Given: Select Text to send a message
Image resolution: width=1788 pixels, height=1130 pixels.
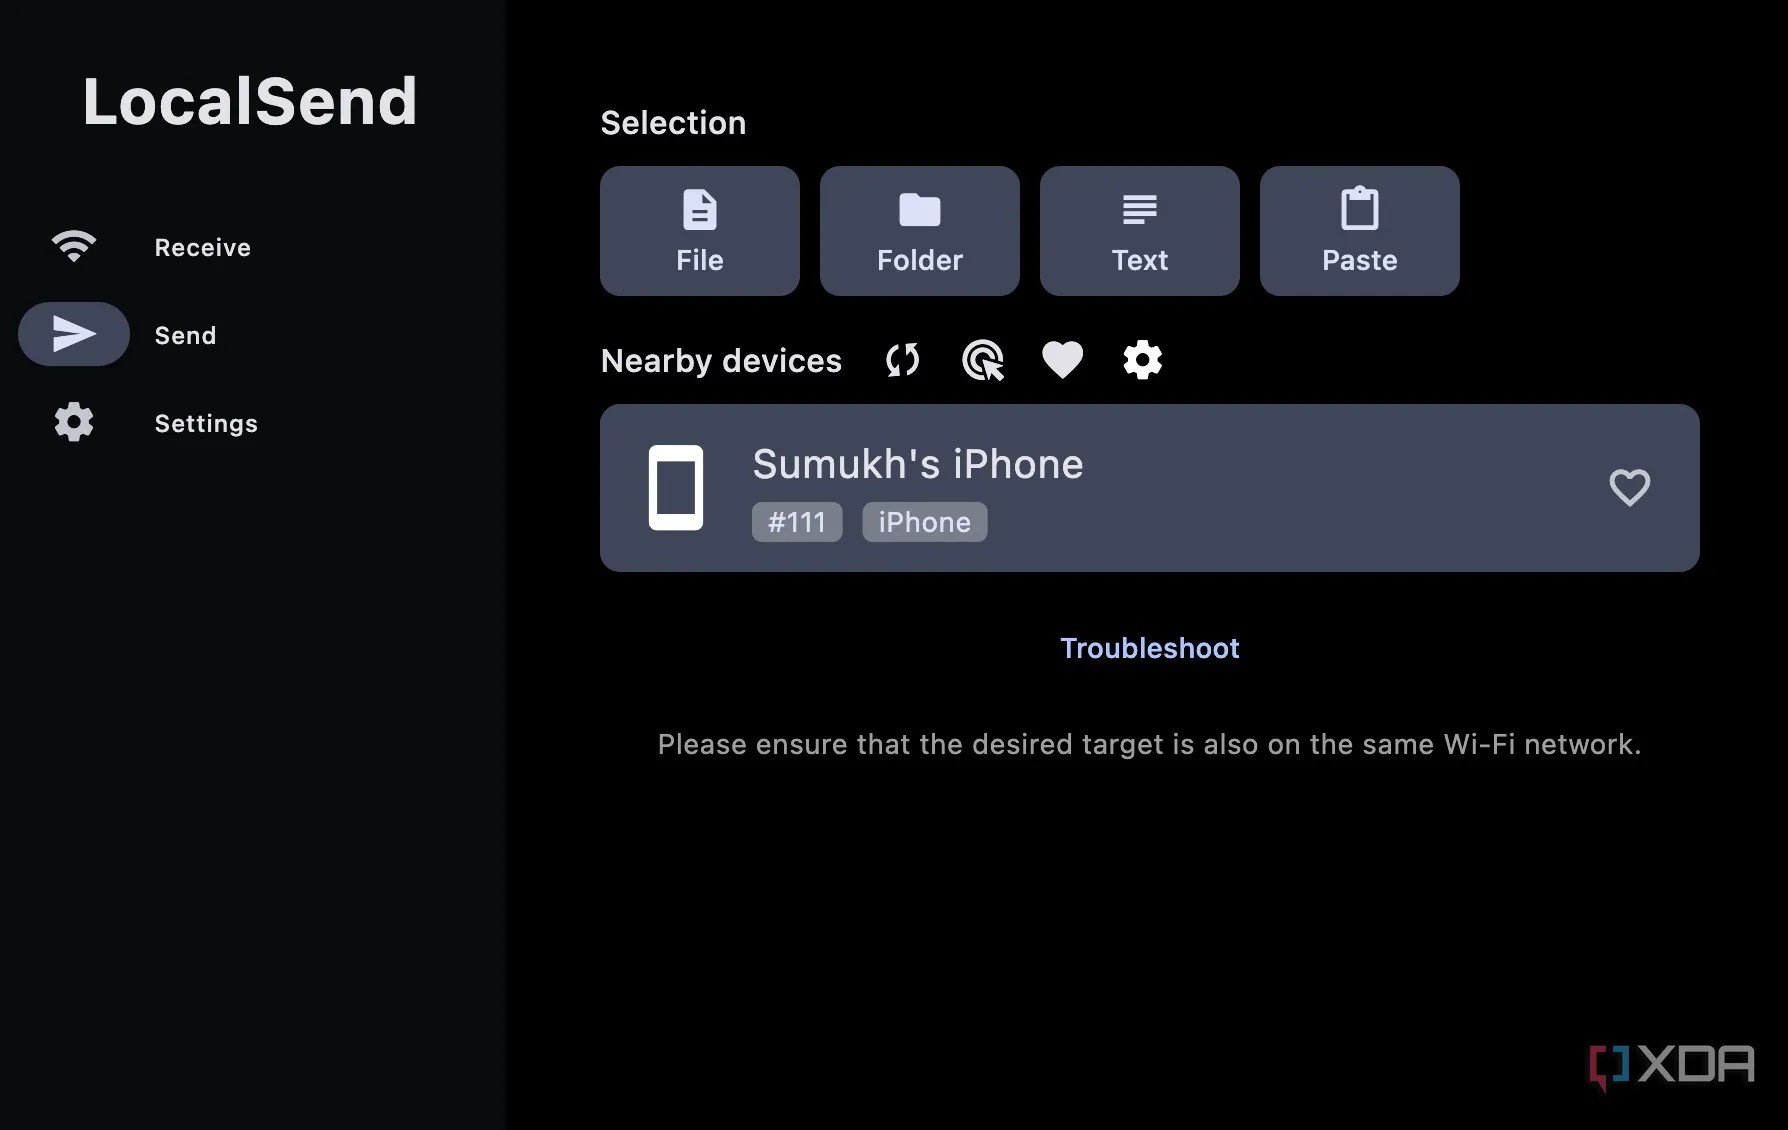Looking at the screenshot, I should [1140, 231].
